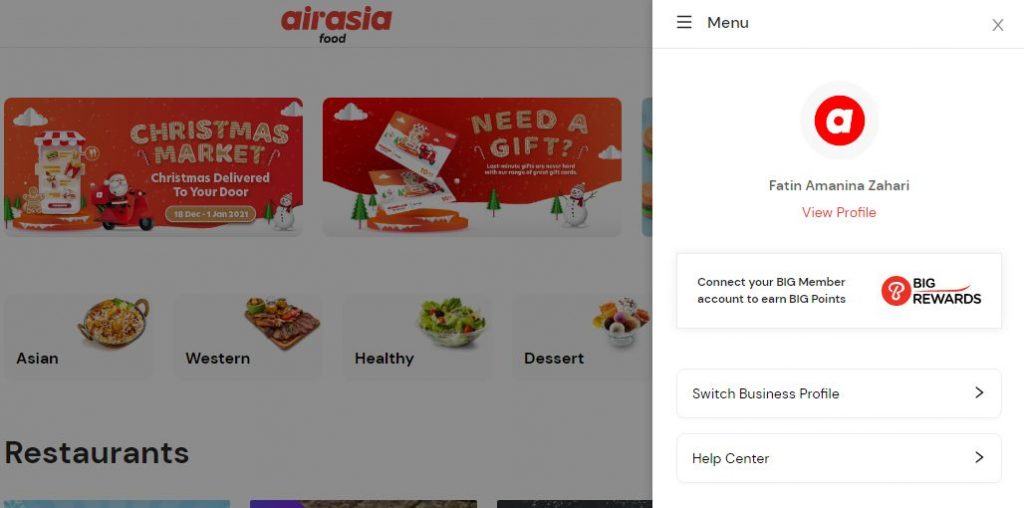Select the Switch Business Profile menu item
The image size is (1024, 508).
coord(839,393)
